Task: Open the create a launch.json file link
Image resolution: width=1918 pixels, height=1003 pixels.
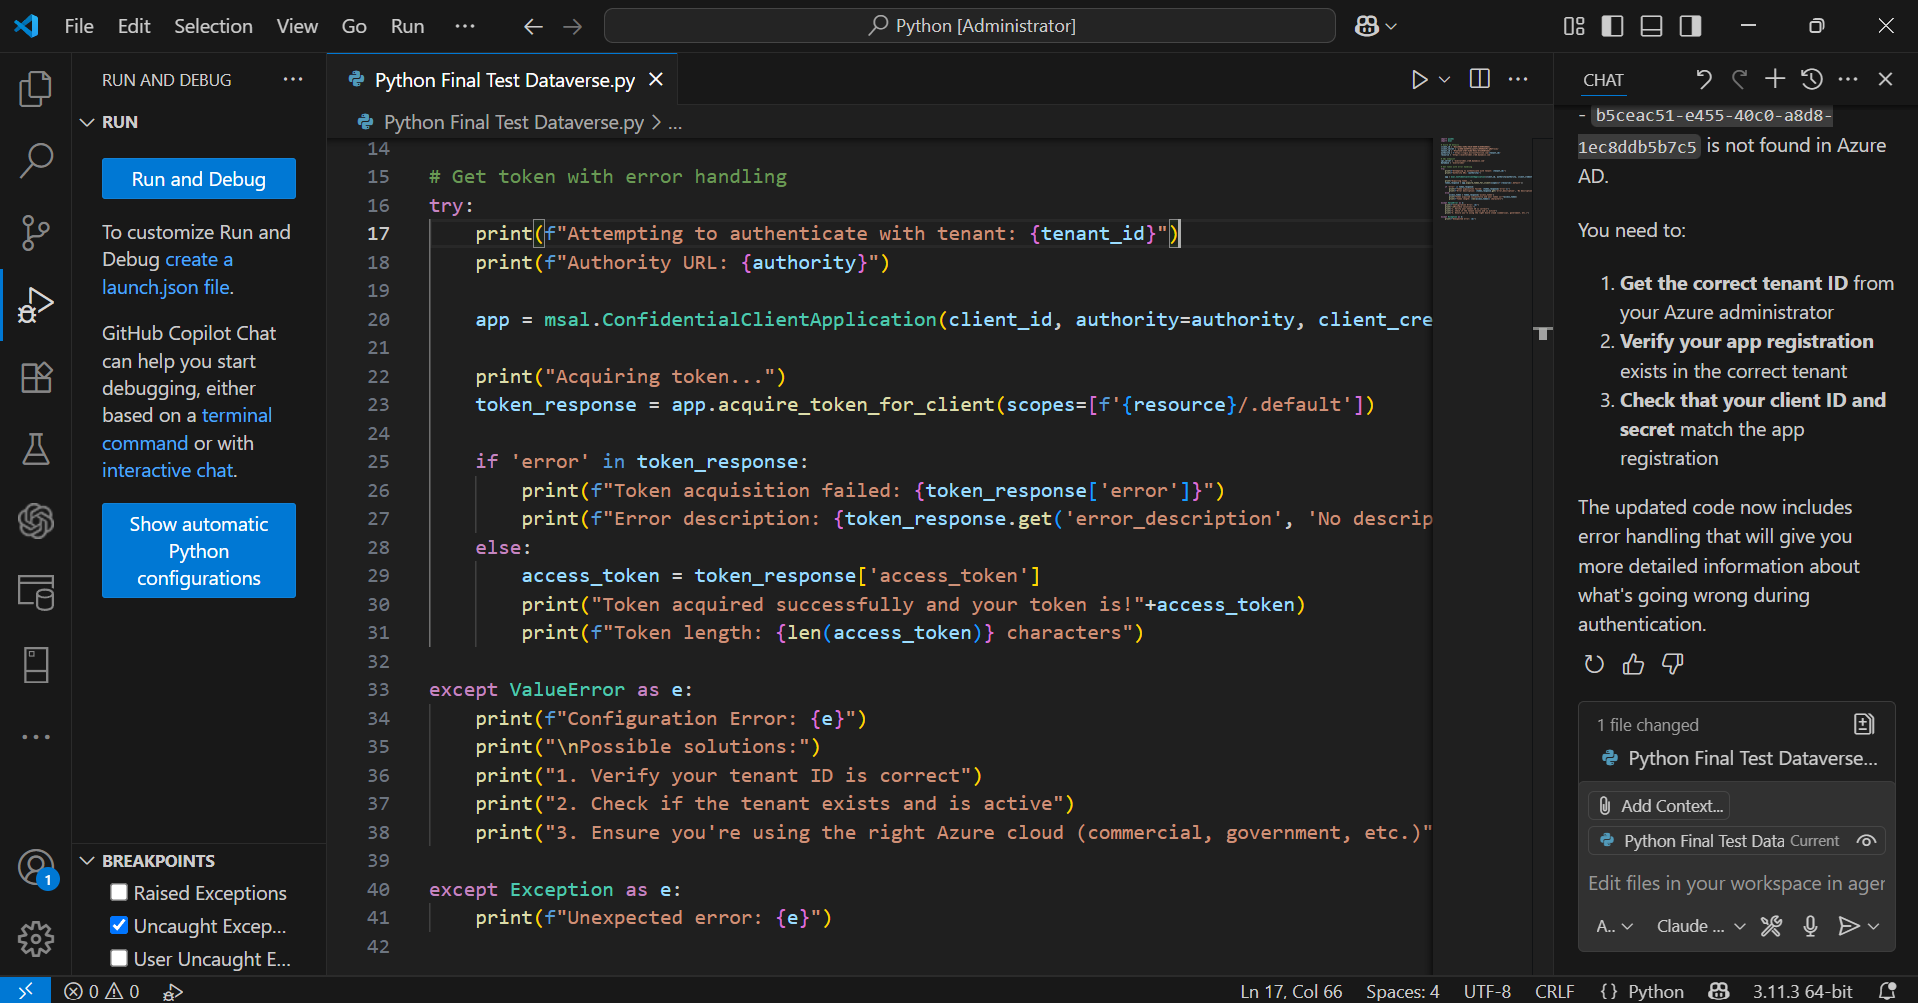Action: (x=198, y=259)
